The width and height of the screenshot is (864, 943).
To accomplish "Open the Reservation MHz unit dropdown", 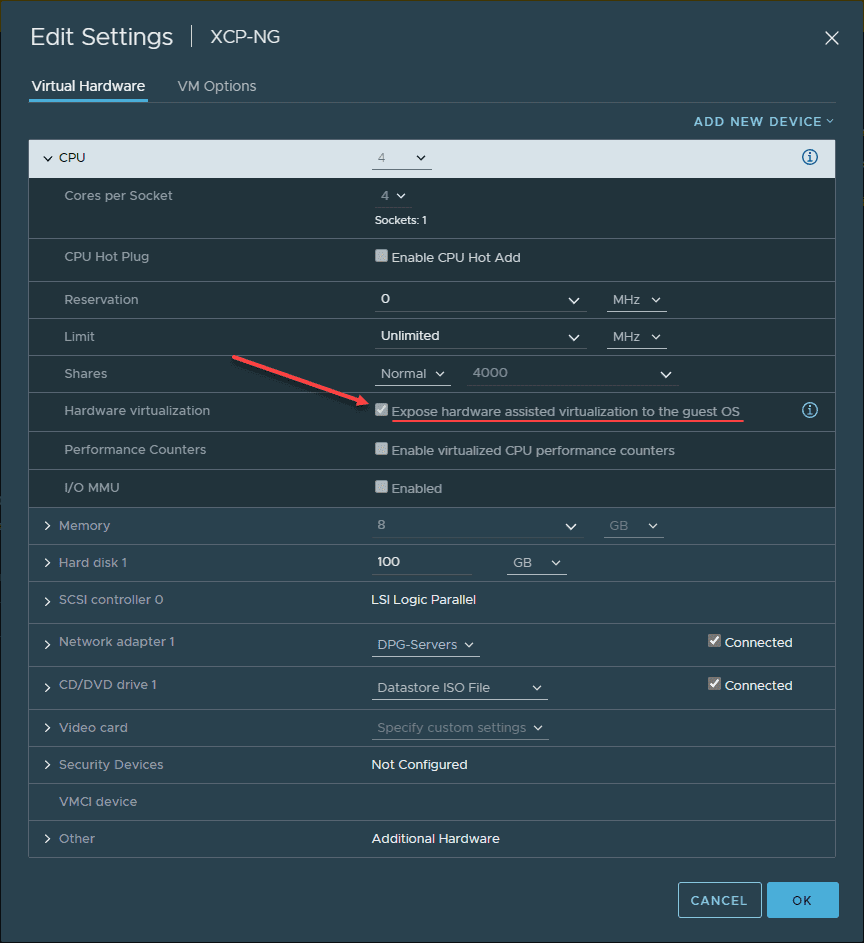I will coord(635,299).
